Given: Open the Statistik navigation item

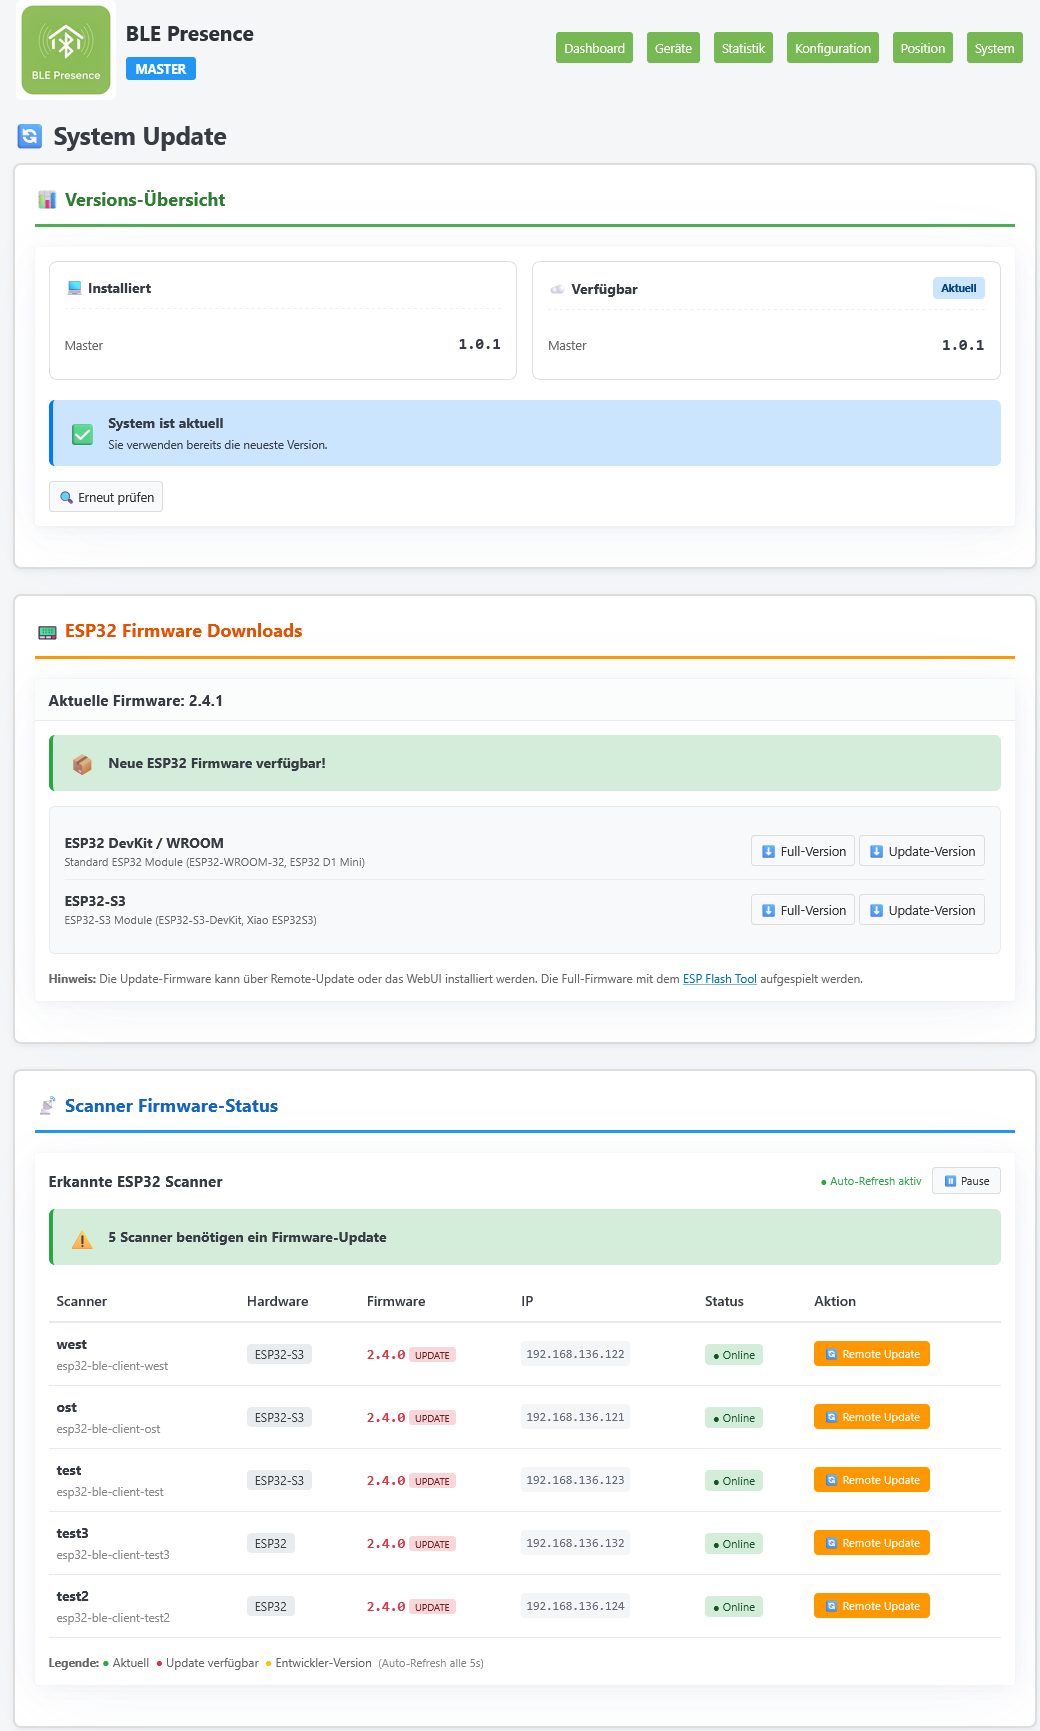Looking at the screenshot, I should tap(743, 48).
